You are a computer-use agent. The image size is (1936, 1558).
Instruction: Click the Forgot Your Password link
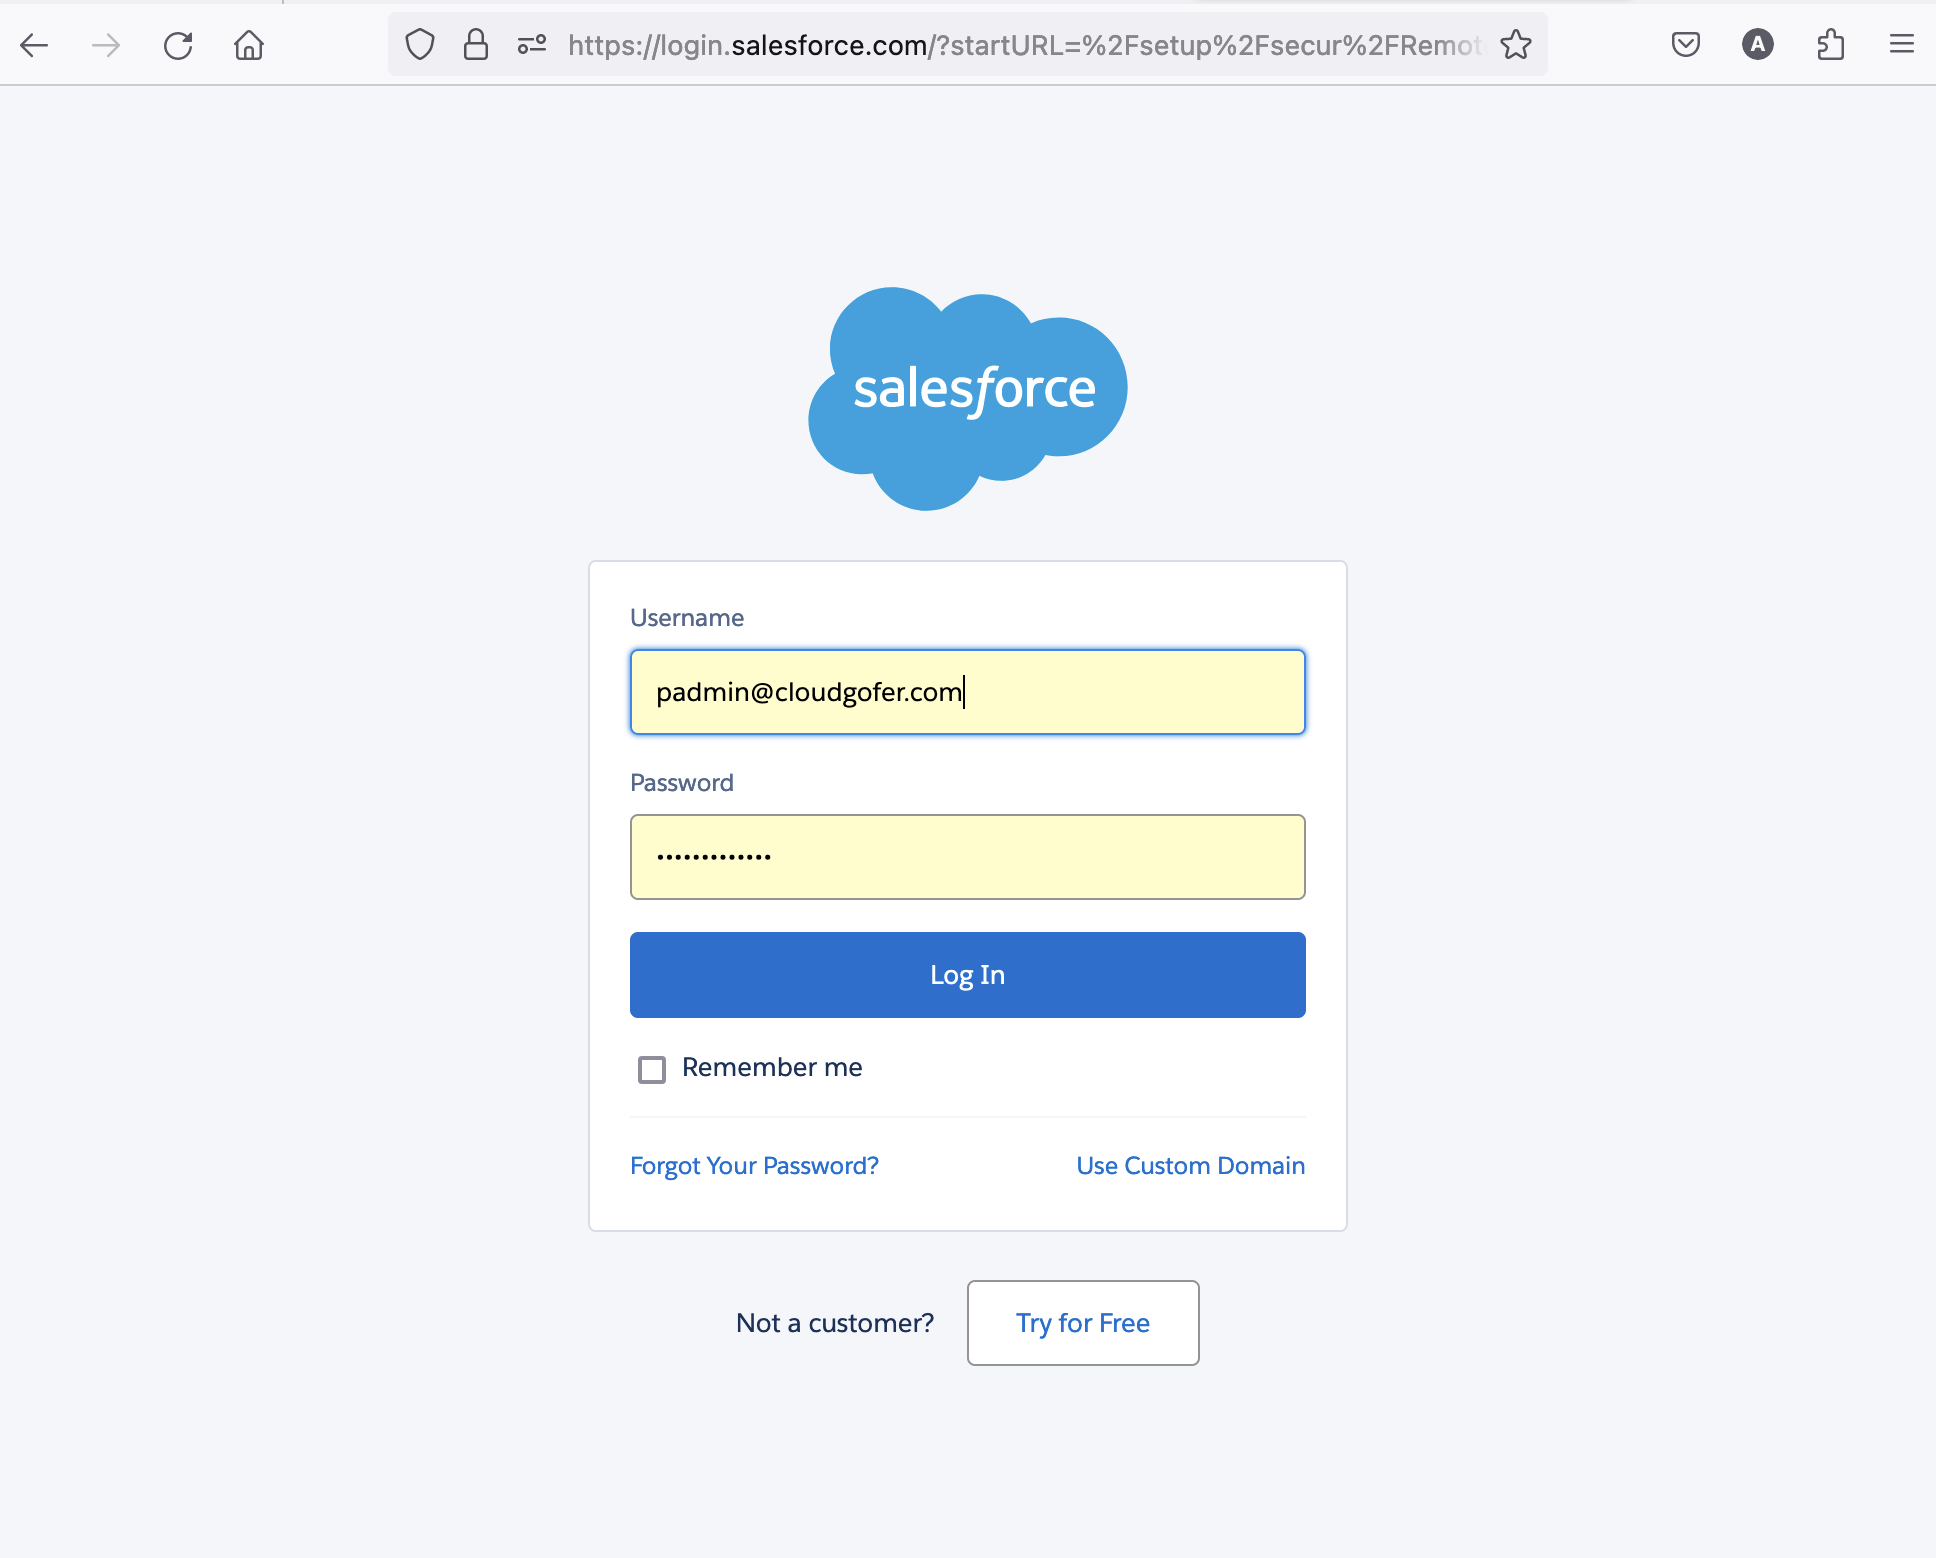point(754,1165)
